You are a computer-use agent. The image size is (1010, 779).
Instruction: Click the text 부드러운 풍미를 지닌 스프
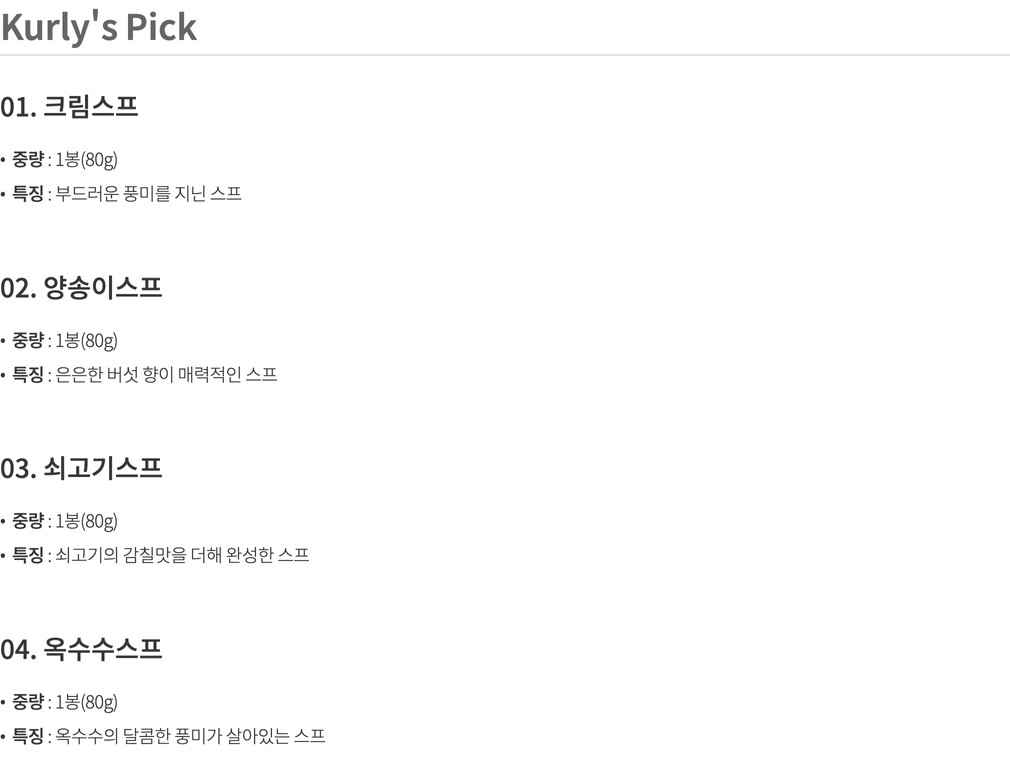click(x=148, y=193)
